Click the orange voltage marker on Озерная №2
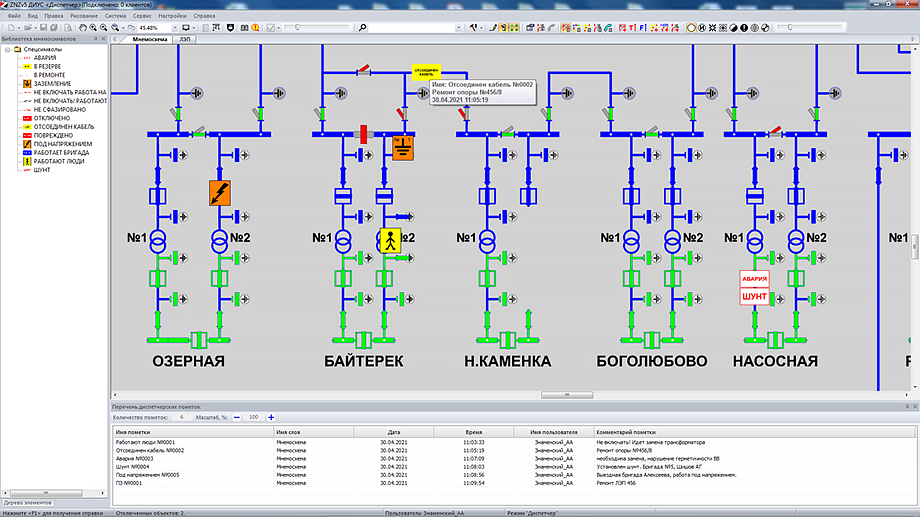Viewport: 920px width, 517px height. click(219, 193)
